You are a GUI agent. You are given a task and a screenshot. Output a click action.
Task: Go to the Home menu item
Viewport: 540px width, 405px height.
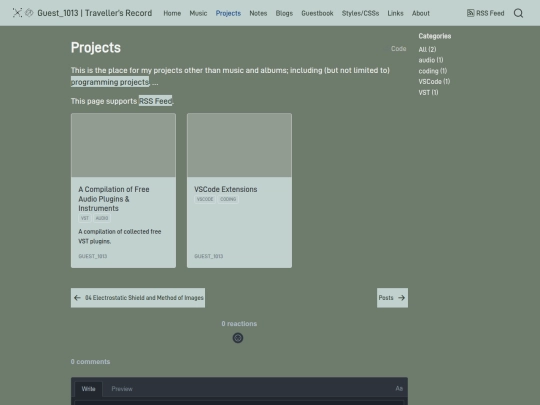pos(172,13)
